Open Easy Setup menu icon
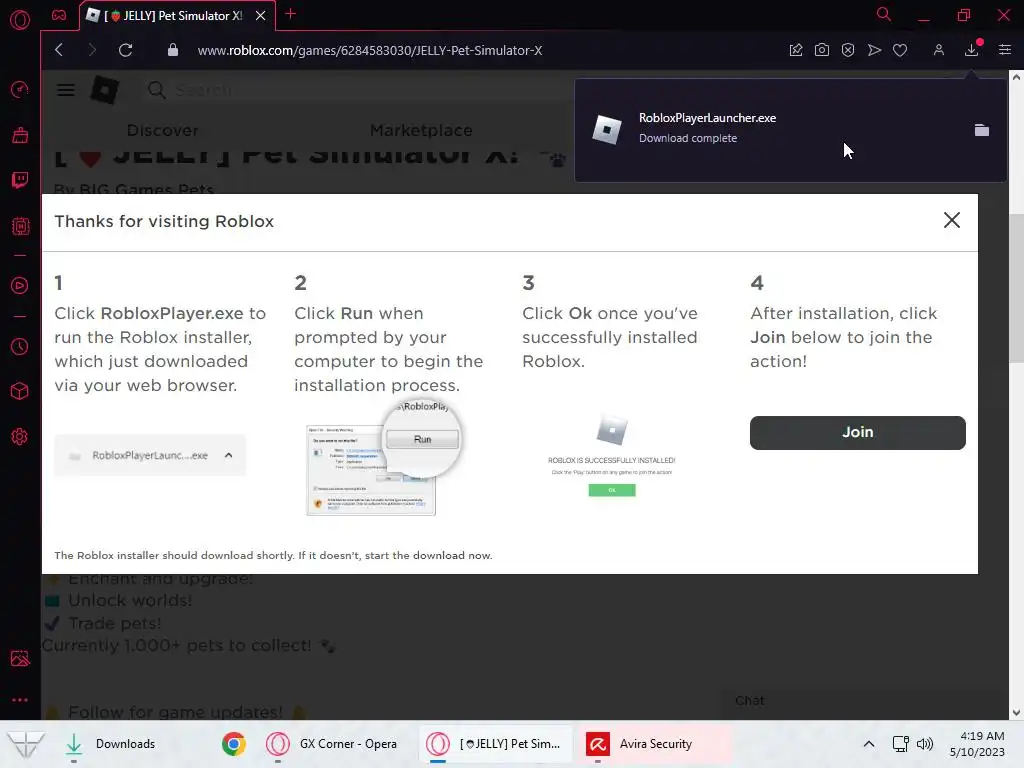The height and width of the screenshot is (768, 1024). [x=1004, y=50]
